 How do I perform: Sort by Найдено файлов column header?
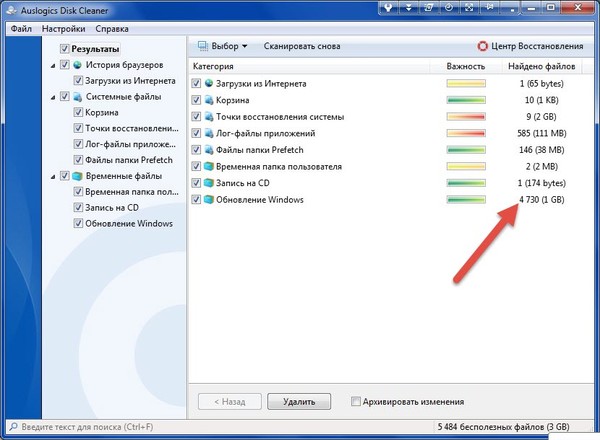[541, 67]
